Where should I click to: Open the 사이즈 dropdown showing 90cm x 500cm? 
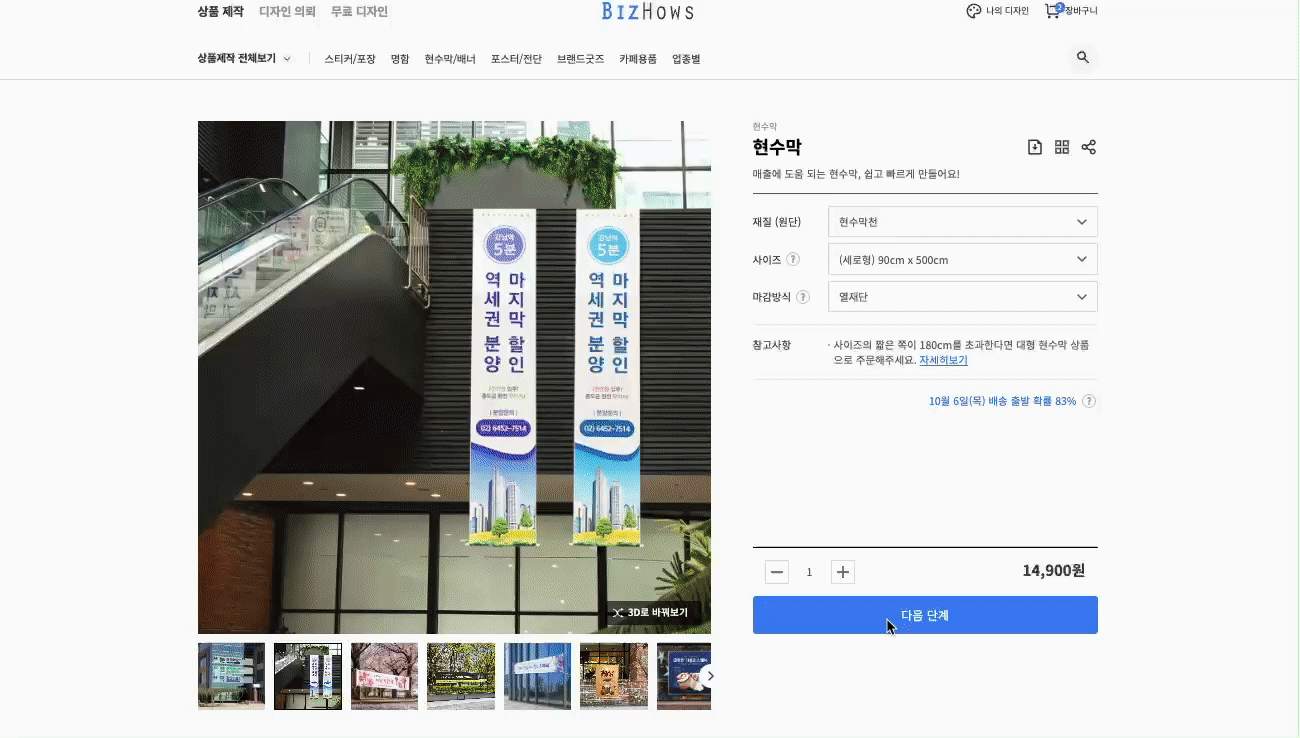962,258
